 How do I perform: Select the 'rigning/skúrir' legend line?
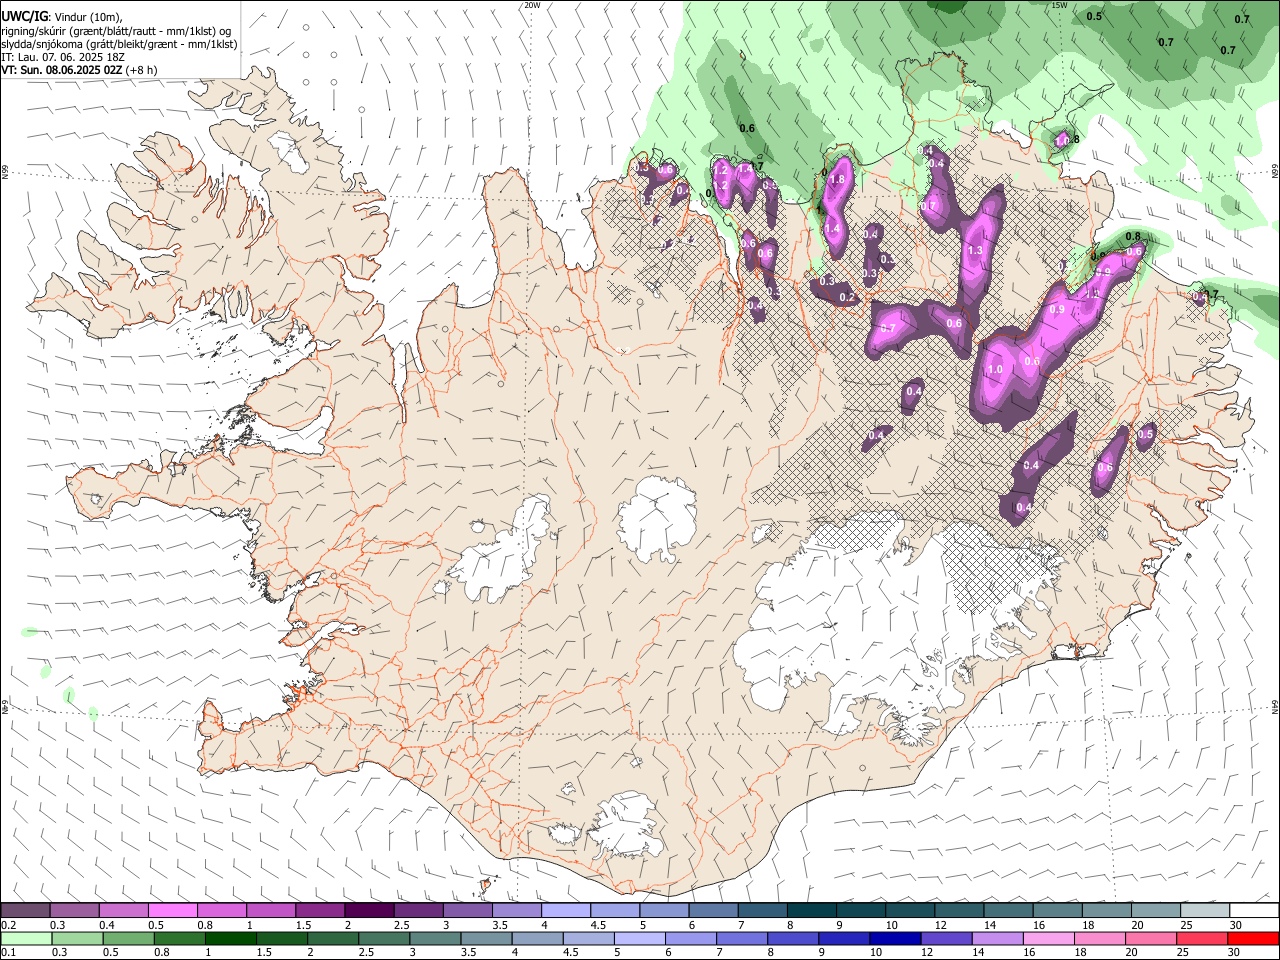[x=118, y=31]
